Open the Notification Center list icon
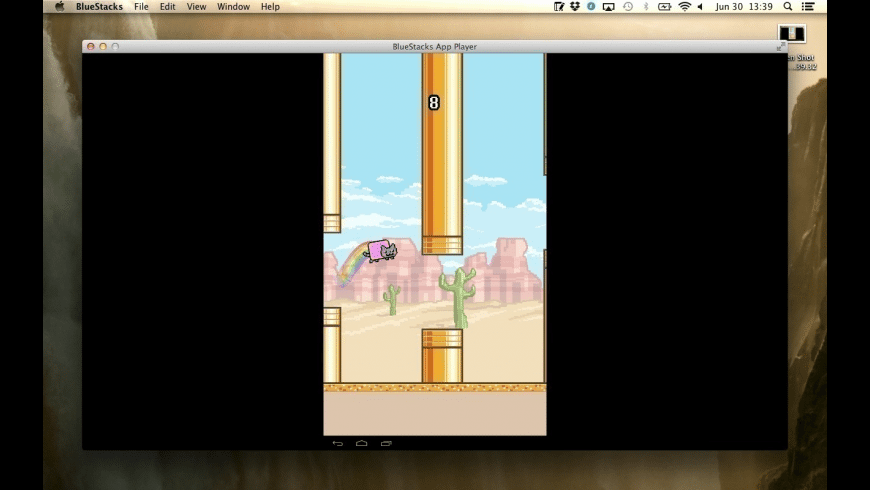Image resolution: width=870 pixels, height=490 pixels. 808,7
